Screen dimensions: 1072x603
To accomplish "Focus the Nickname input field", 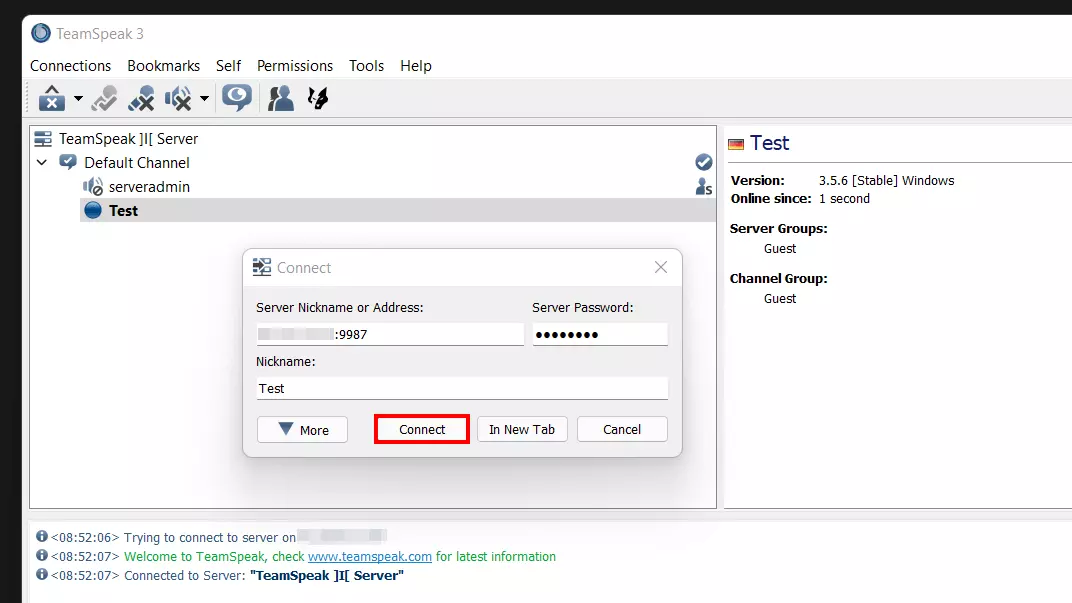I will tap(461, 388).
